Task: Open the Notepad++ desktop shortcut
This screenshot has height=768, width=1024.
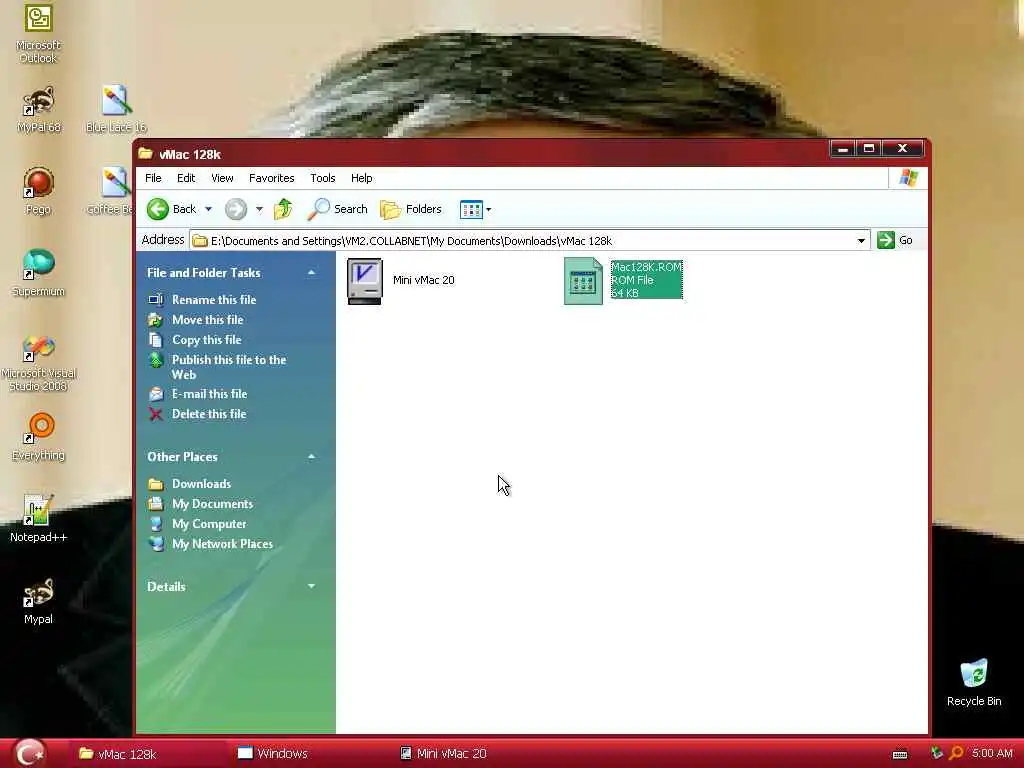Action: [39, 519]
